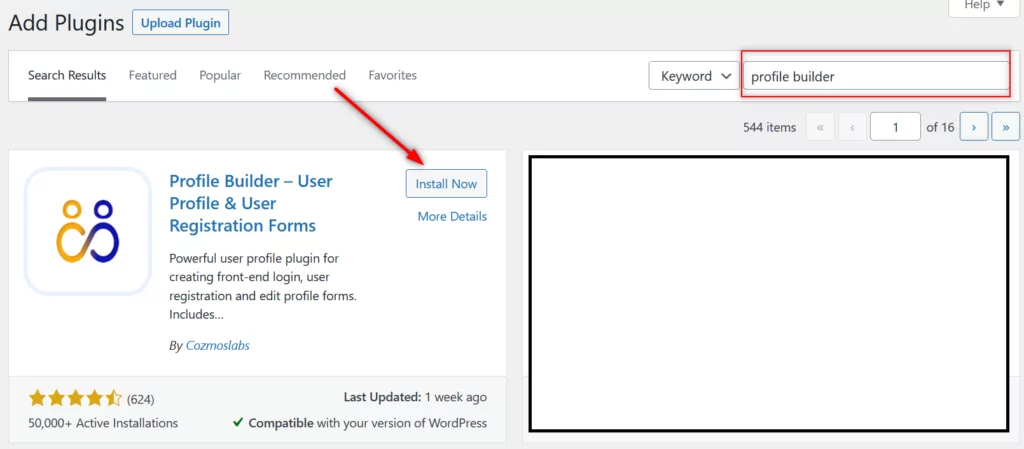The height and width of the screenshot is (449, 1024).
Task: Click the 50,000+ Active Installations text
Action: (103, 423)
